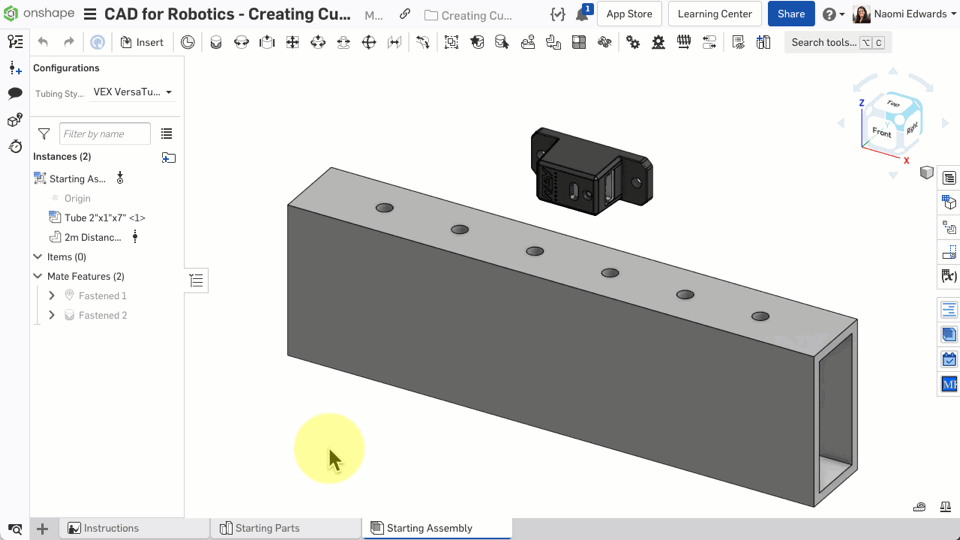
Task: Expand the Fastened 1 mate
Action: click(51, 296)
